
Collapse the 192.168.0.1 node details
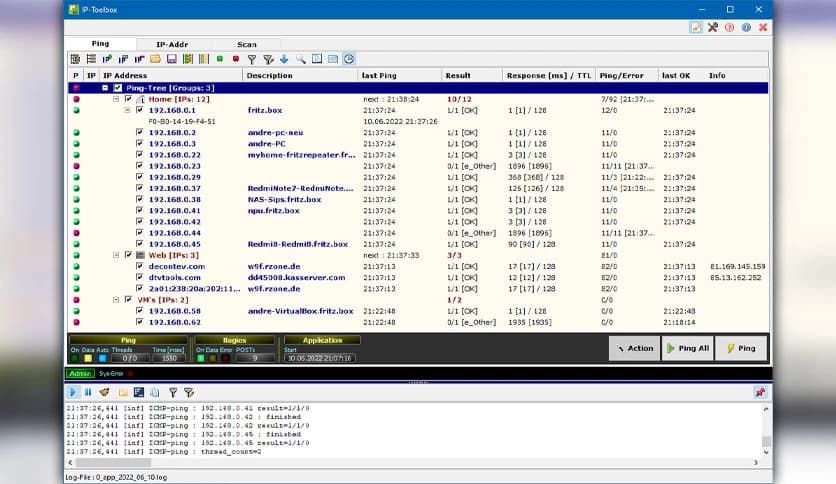(127, 110)
